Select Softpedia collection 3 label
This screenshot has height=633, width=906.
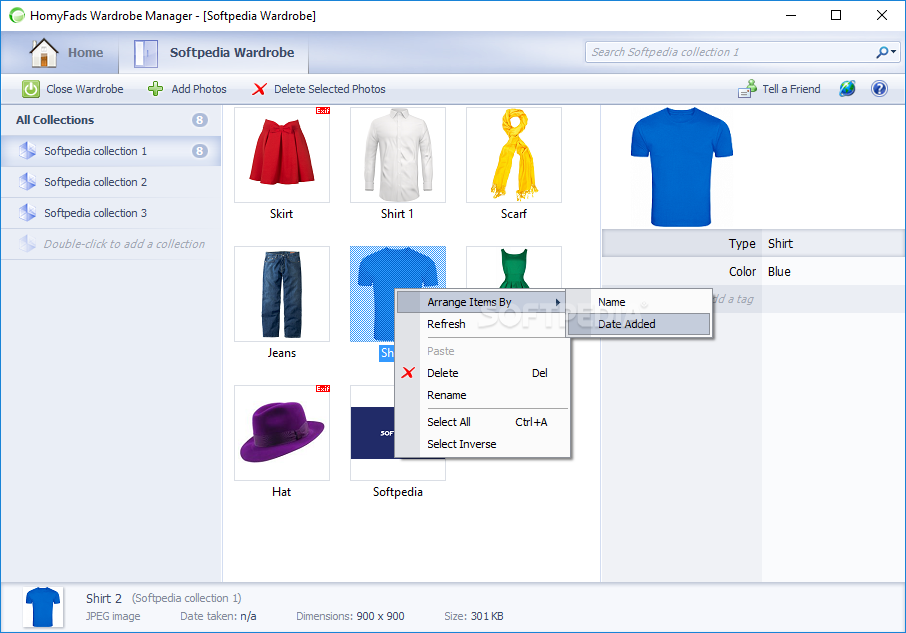95,213
